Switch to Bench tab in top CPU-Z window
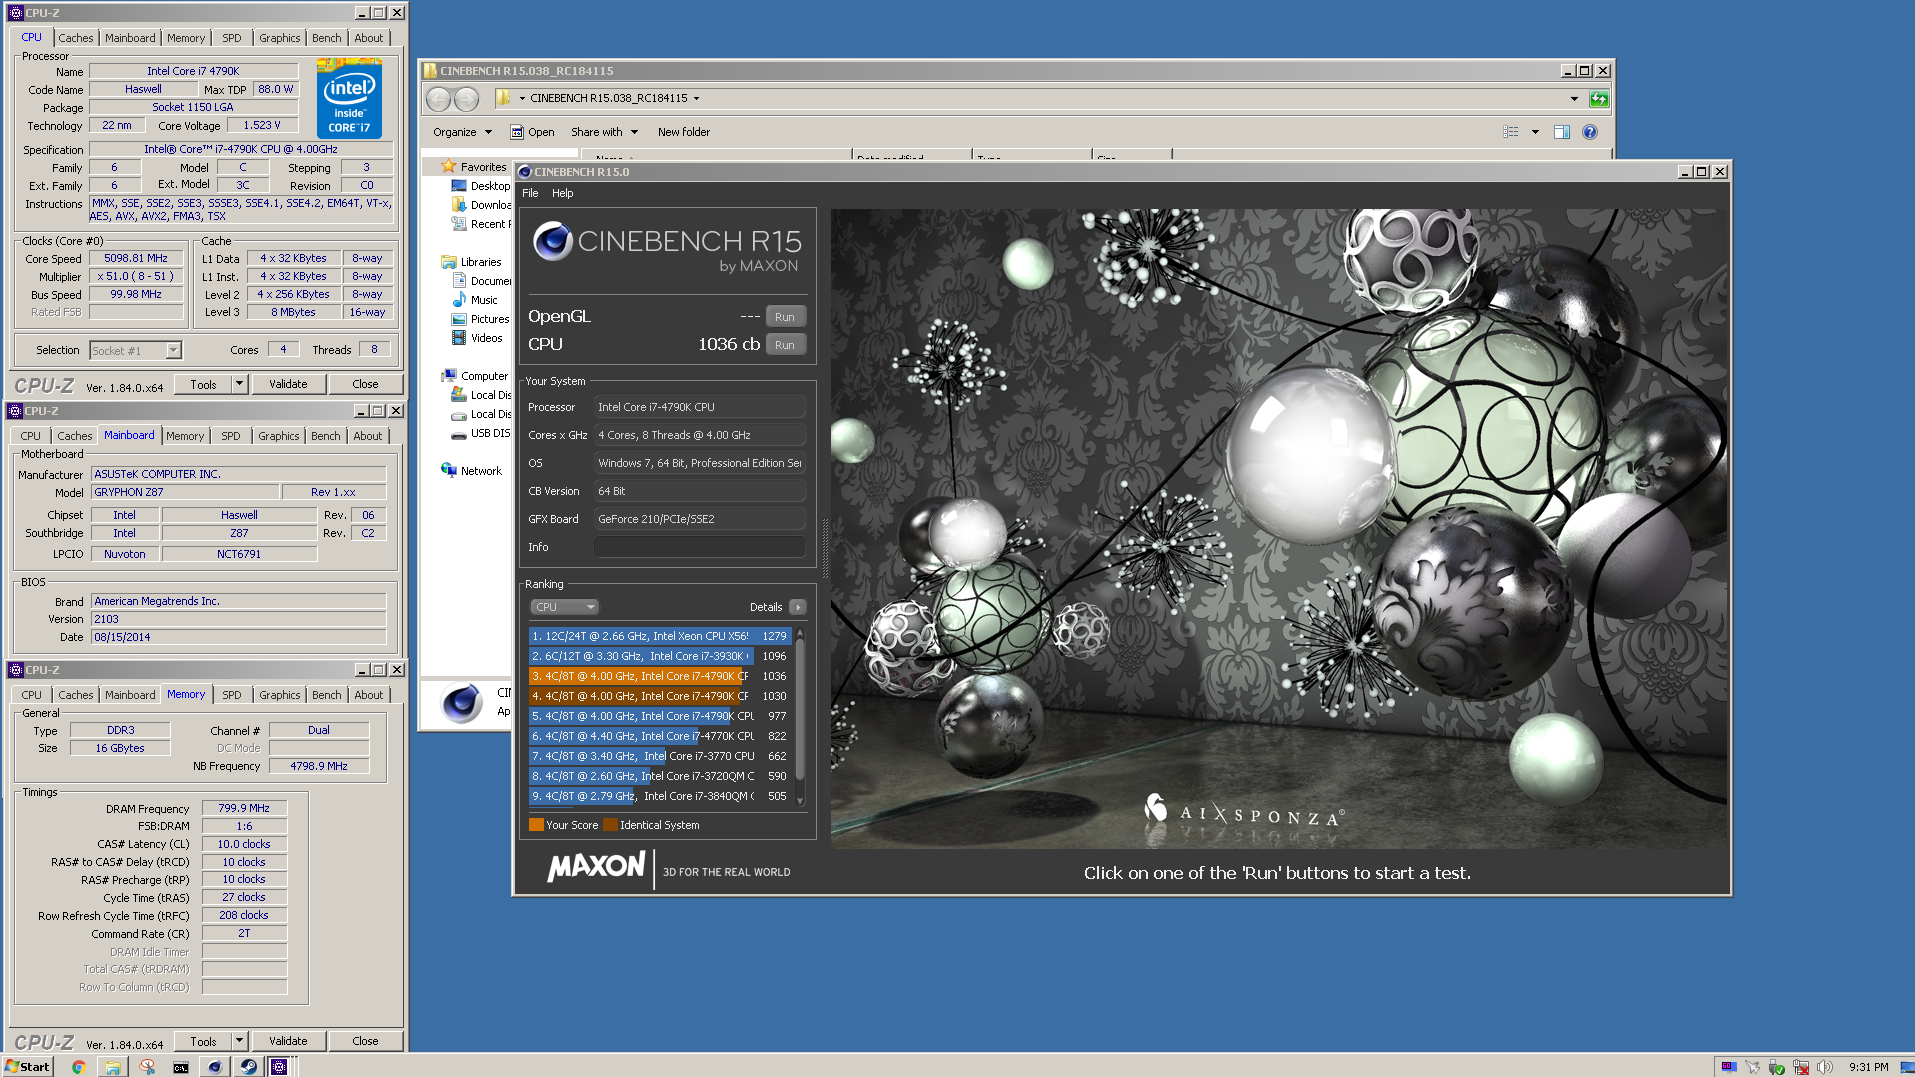This screenshot has width=1915, height=1077. [x=327, y=38]
